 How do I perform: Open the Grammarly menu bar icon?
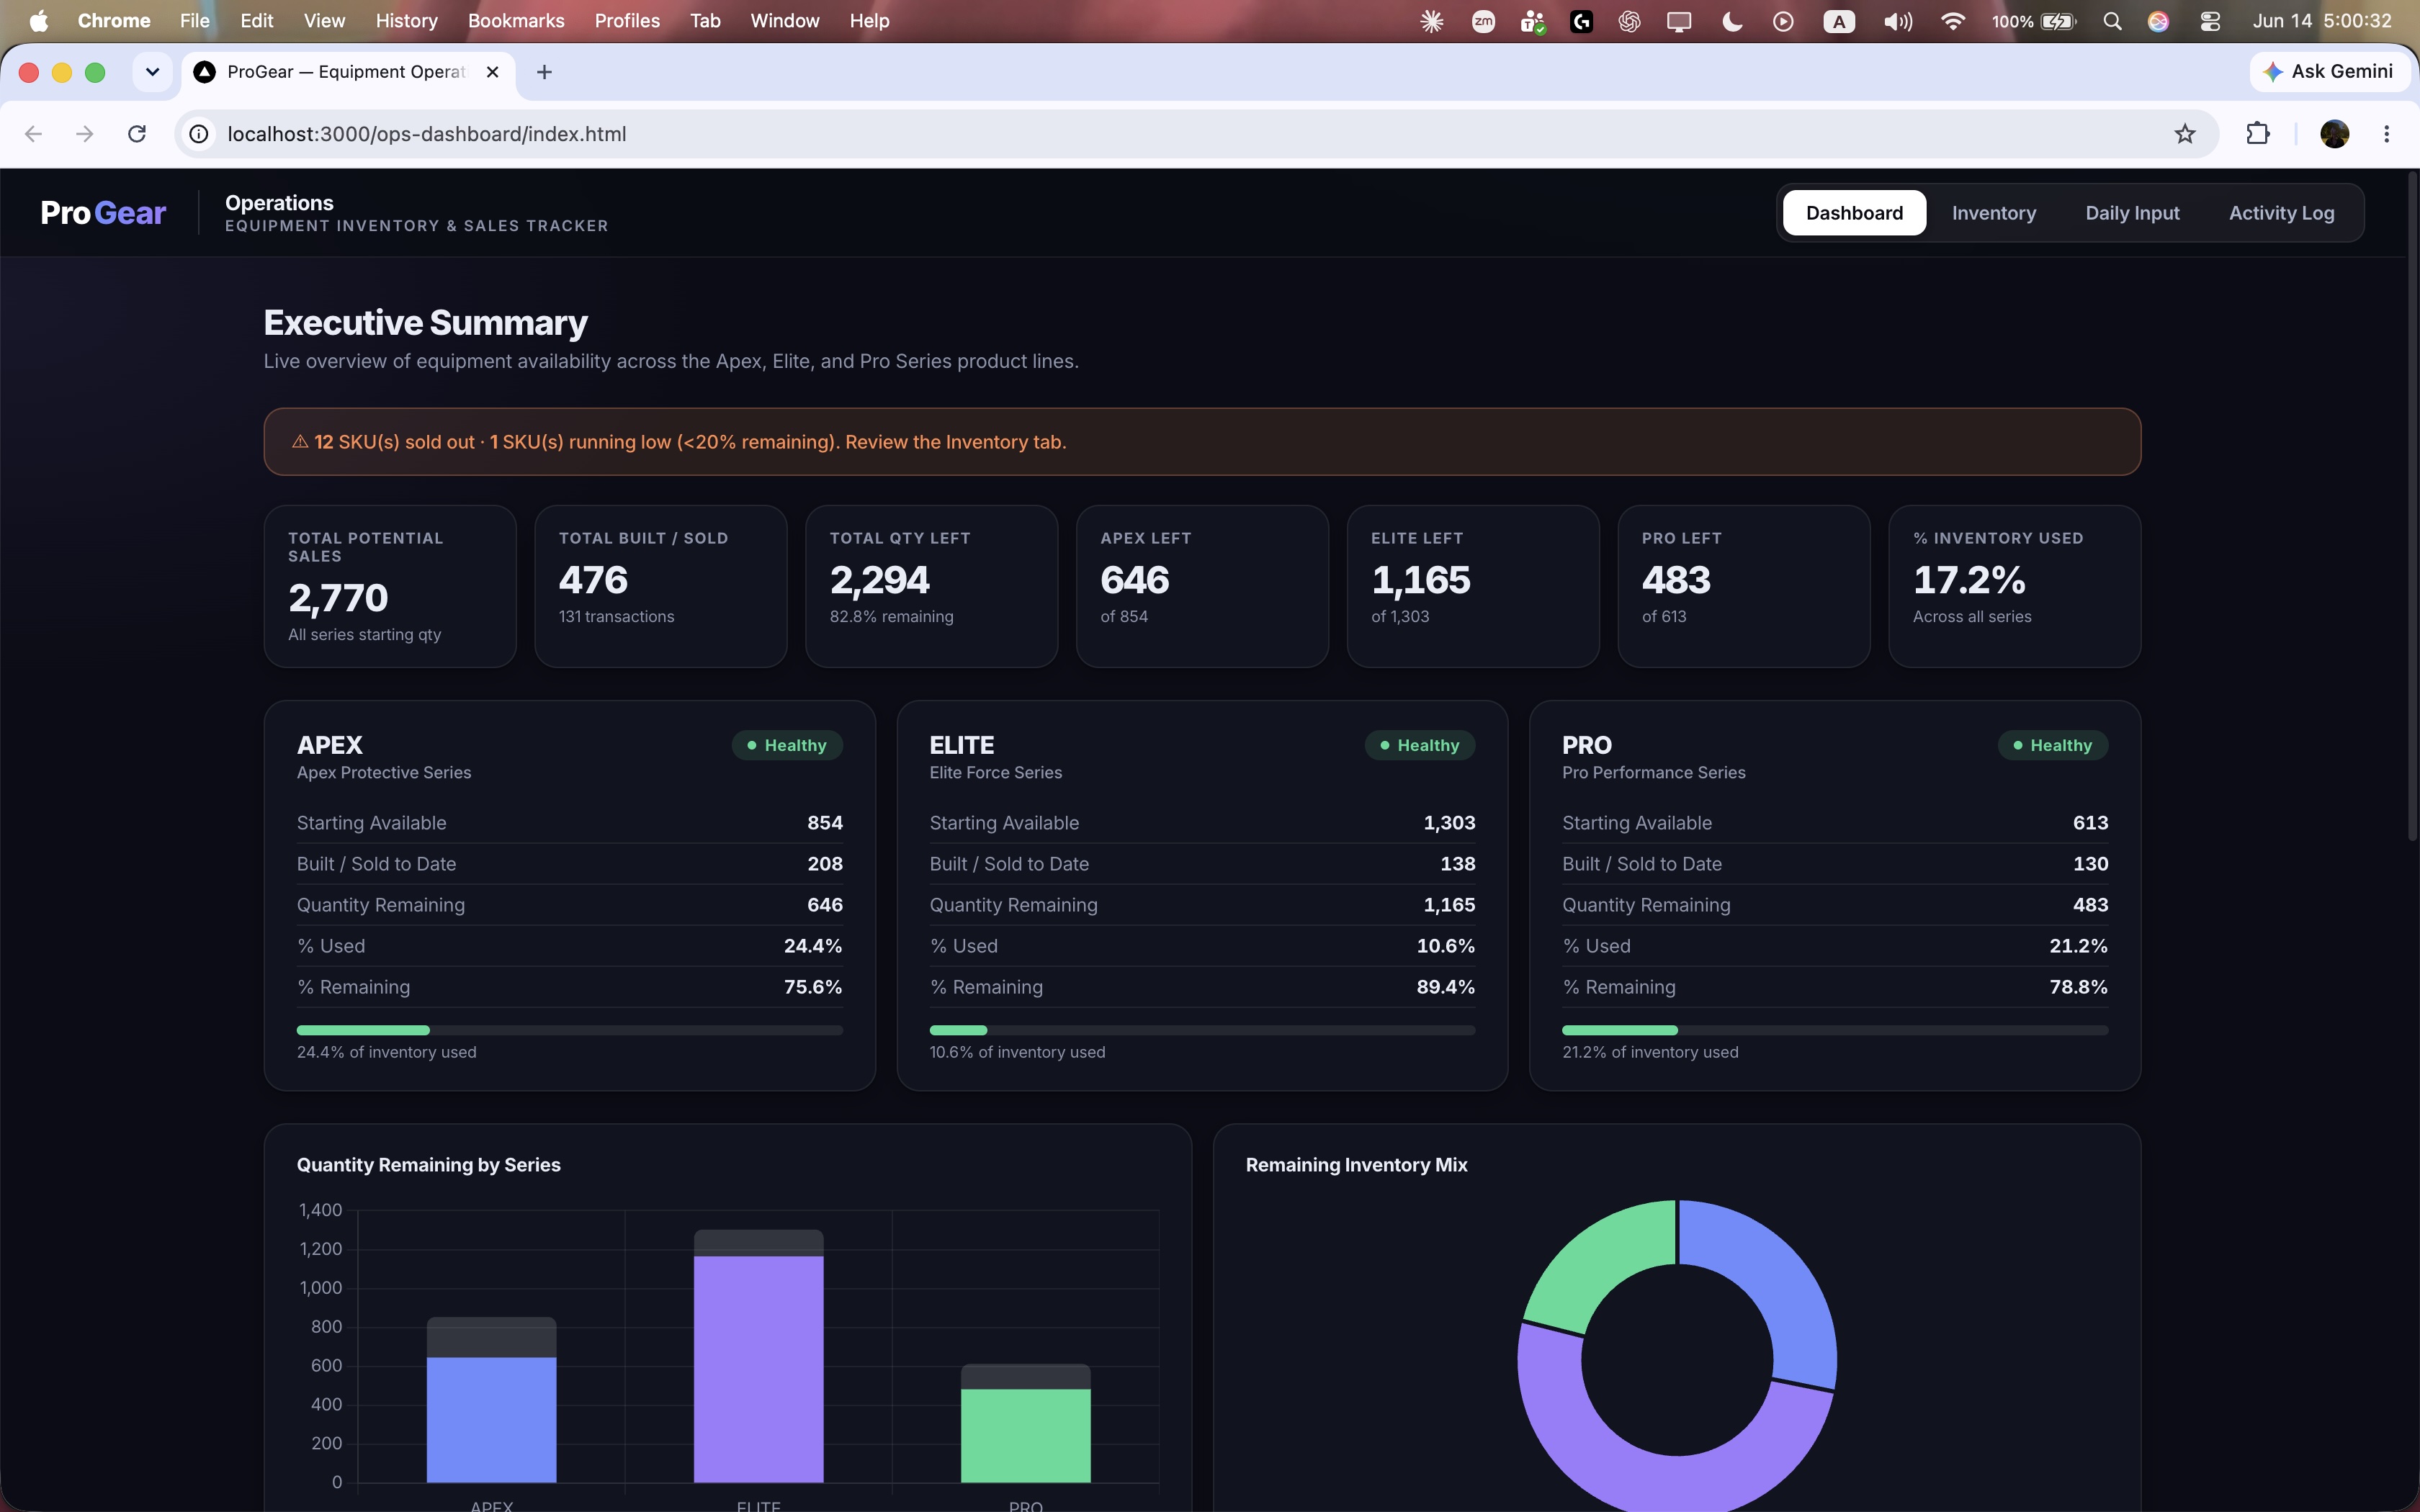coord(1581,21)
